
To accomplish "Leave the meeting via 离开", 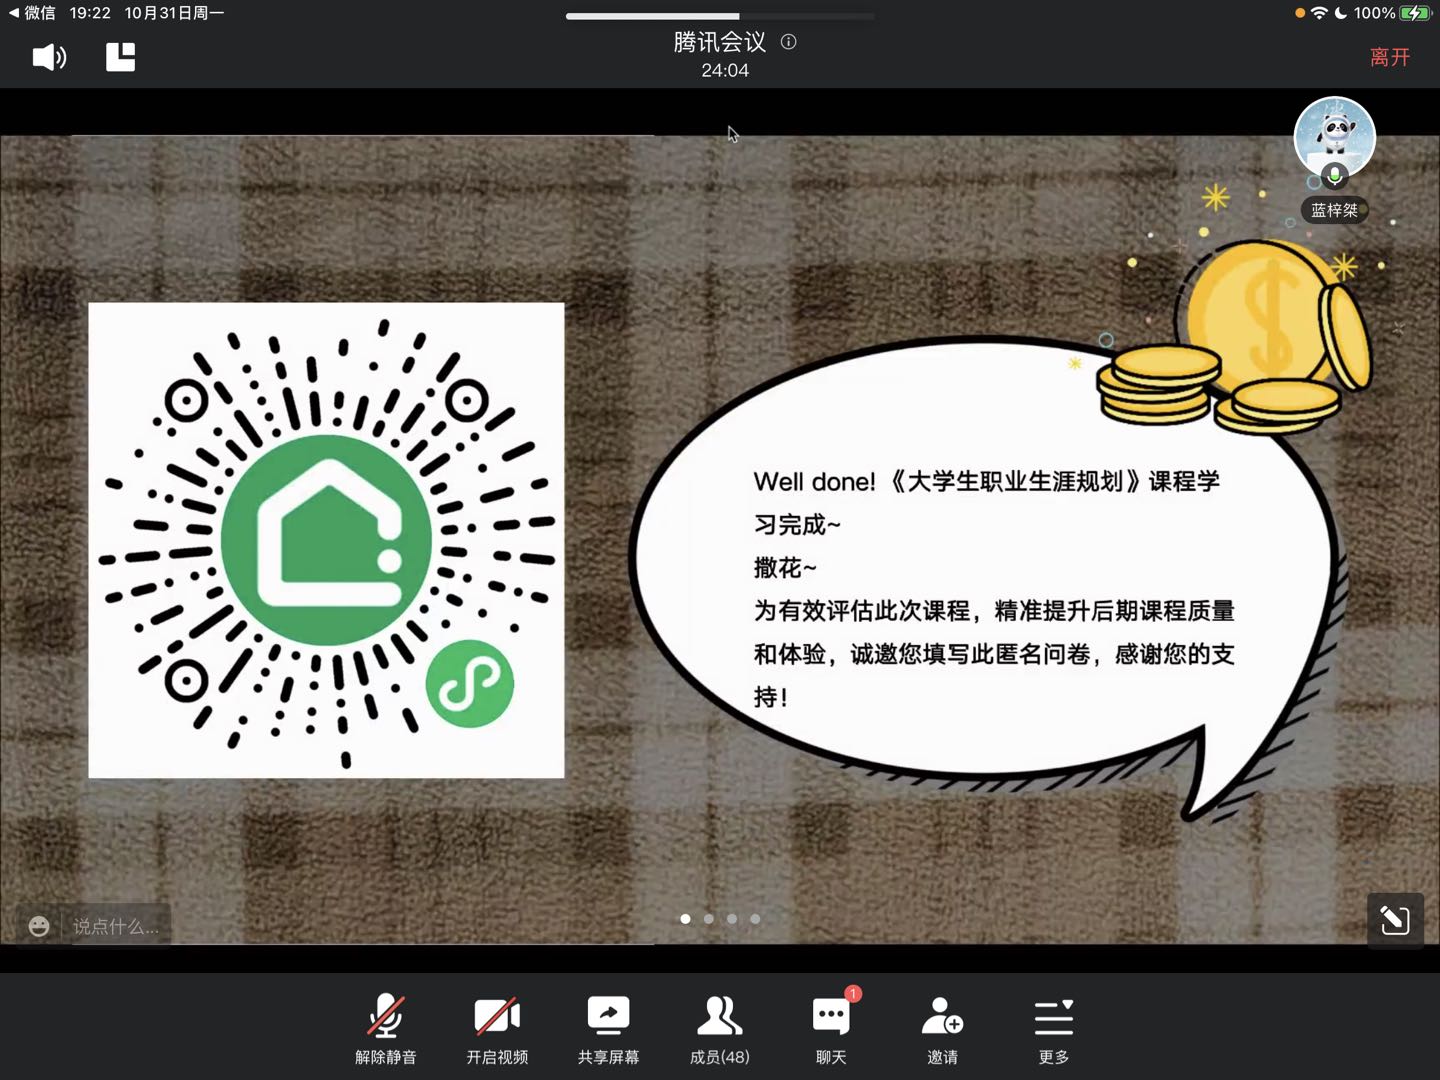I will point(1389,57).
